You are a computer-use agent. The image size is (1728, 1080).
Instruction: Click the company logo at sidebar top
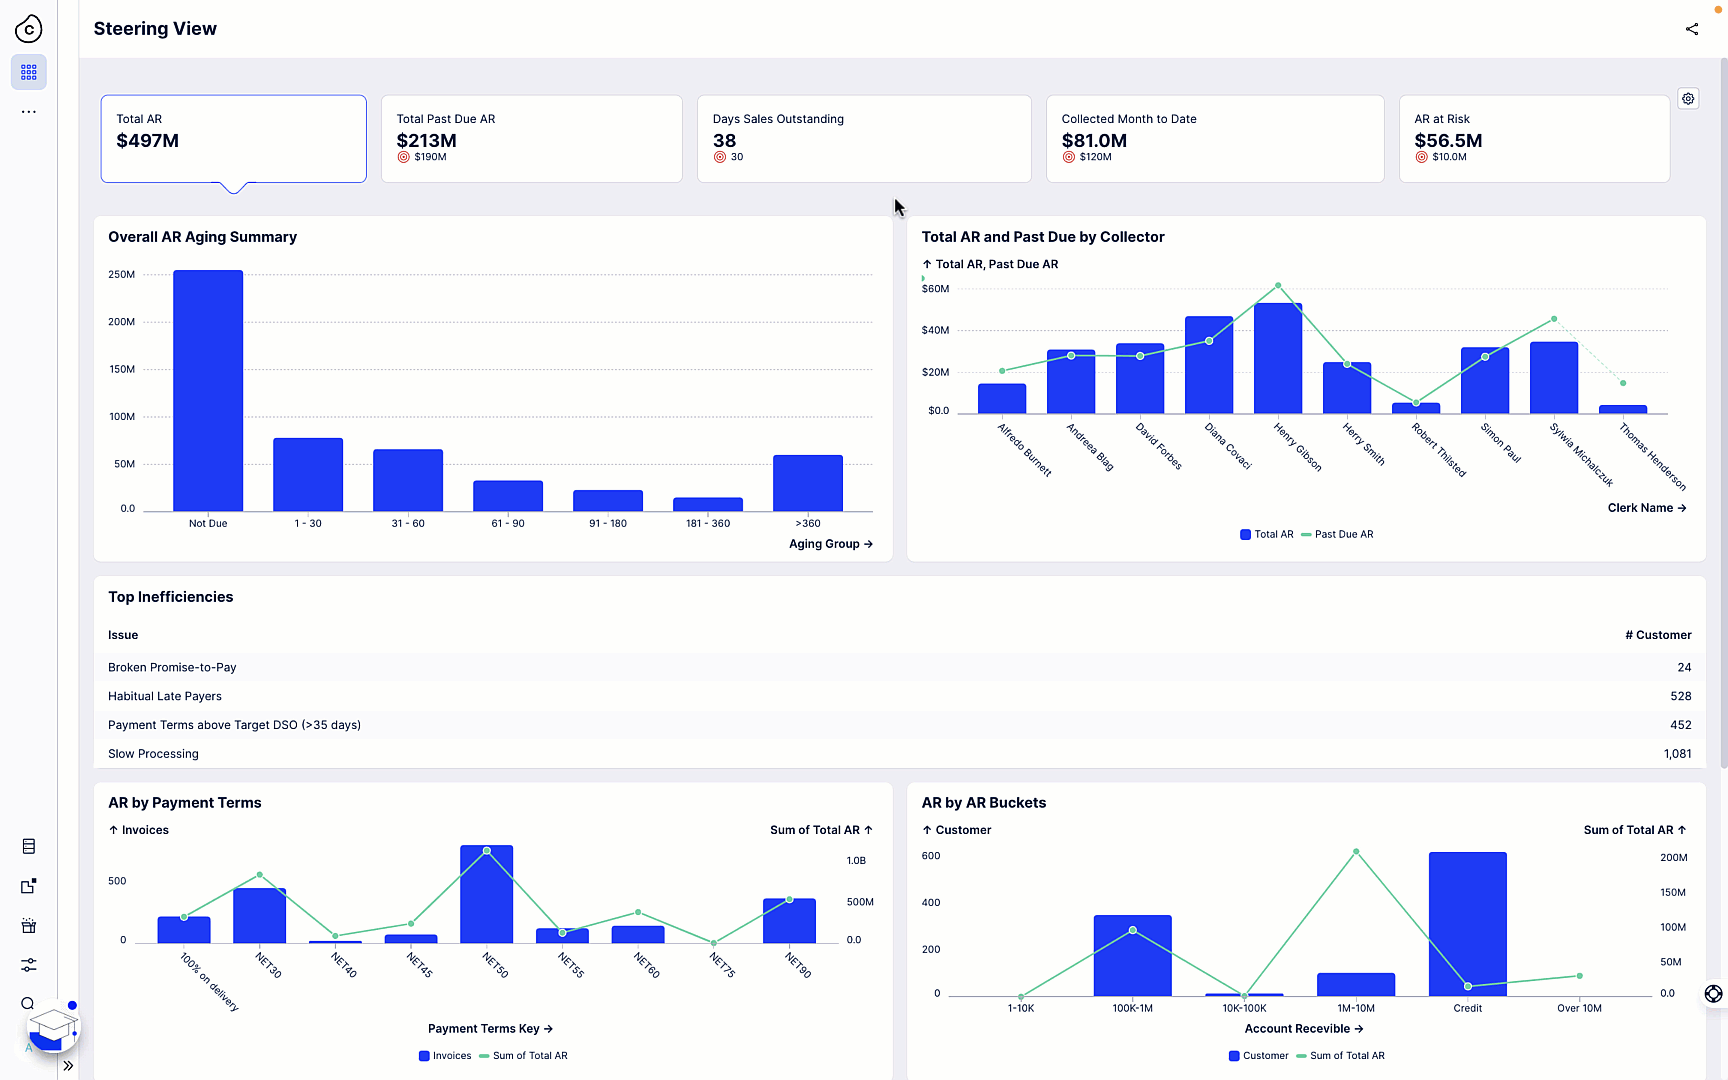click(x=28, y=29)
